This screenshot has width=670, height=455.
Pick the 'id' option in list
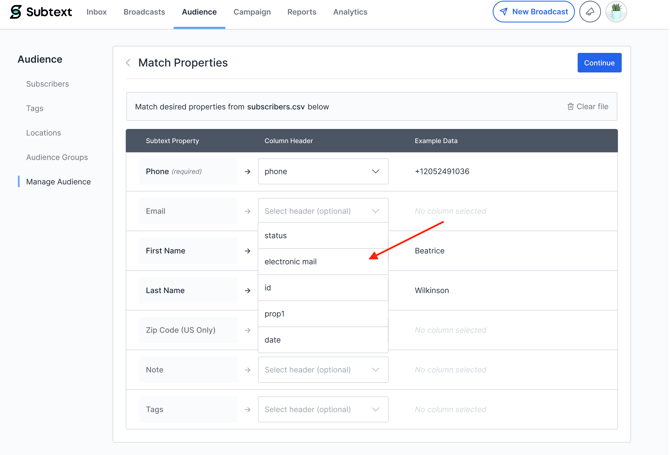pos(268,288)
